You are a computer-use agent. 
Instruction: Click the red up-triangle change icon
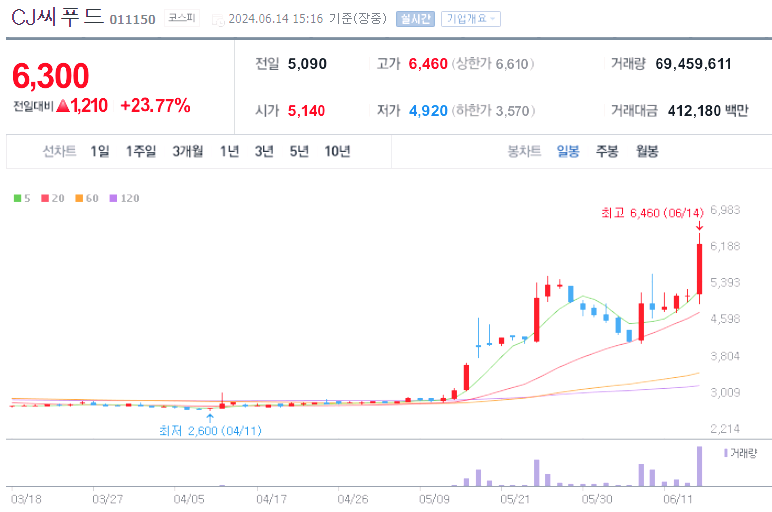pos(63,105)
